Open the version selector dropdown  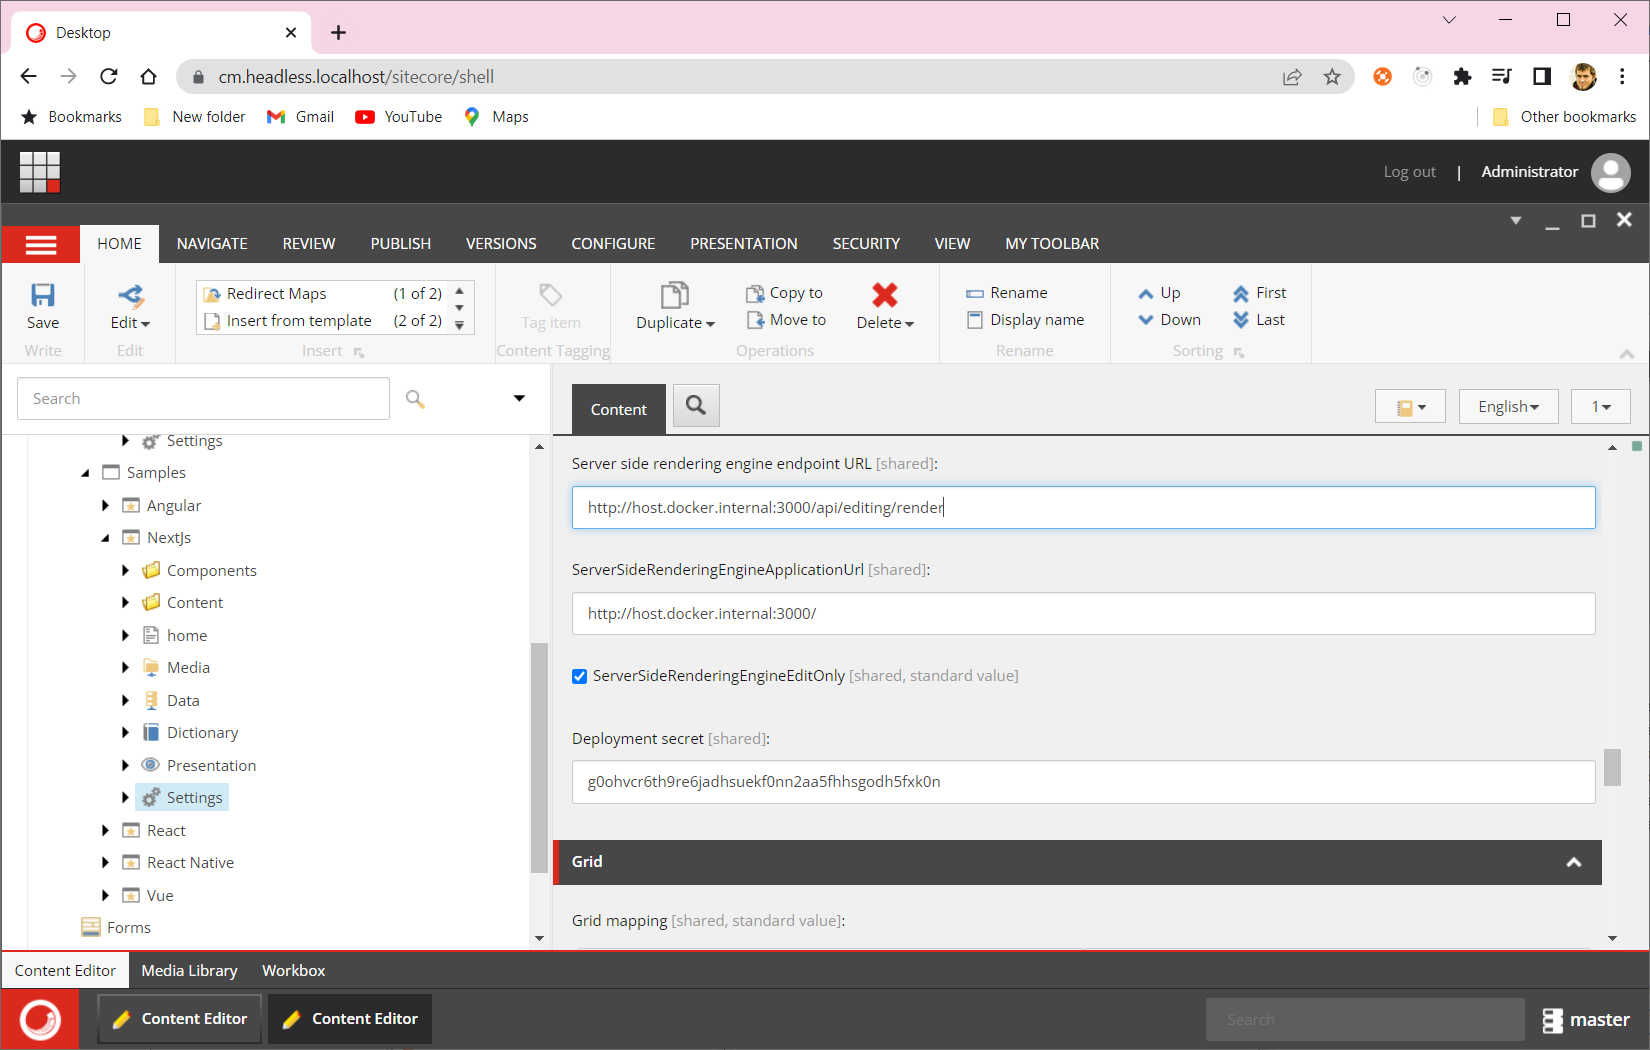pos(1600,406)
